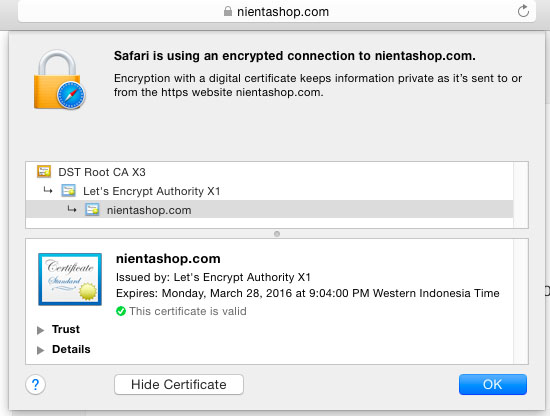Click the Certificate Standard thumbnail image
The width and height of the screenshot is (550, 416).
[70, 279]
